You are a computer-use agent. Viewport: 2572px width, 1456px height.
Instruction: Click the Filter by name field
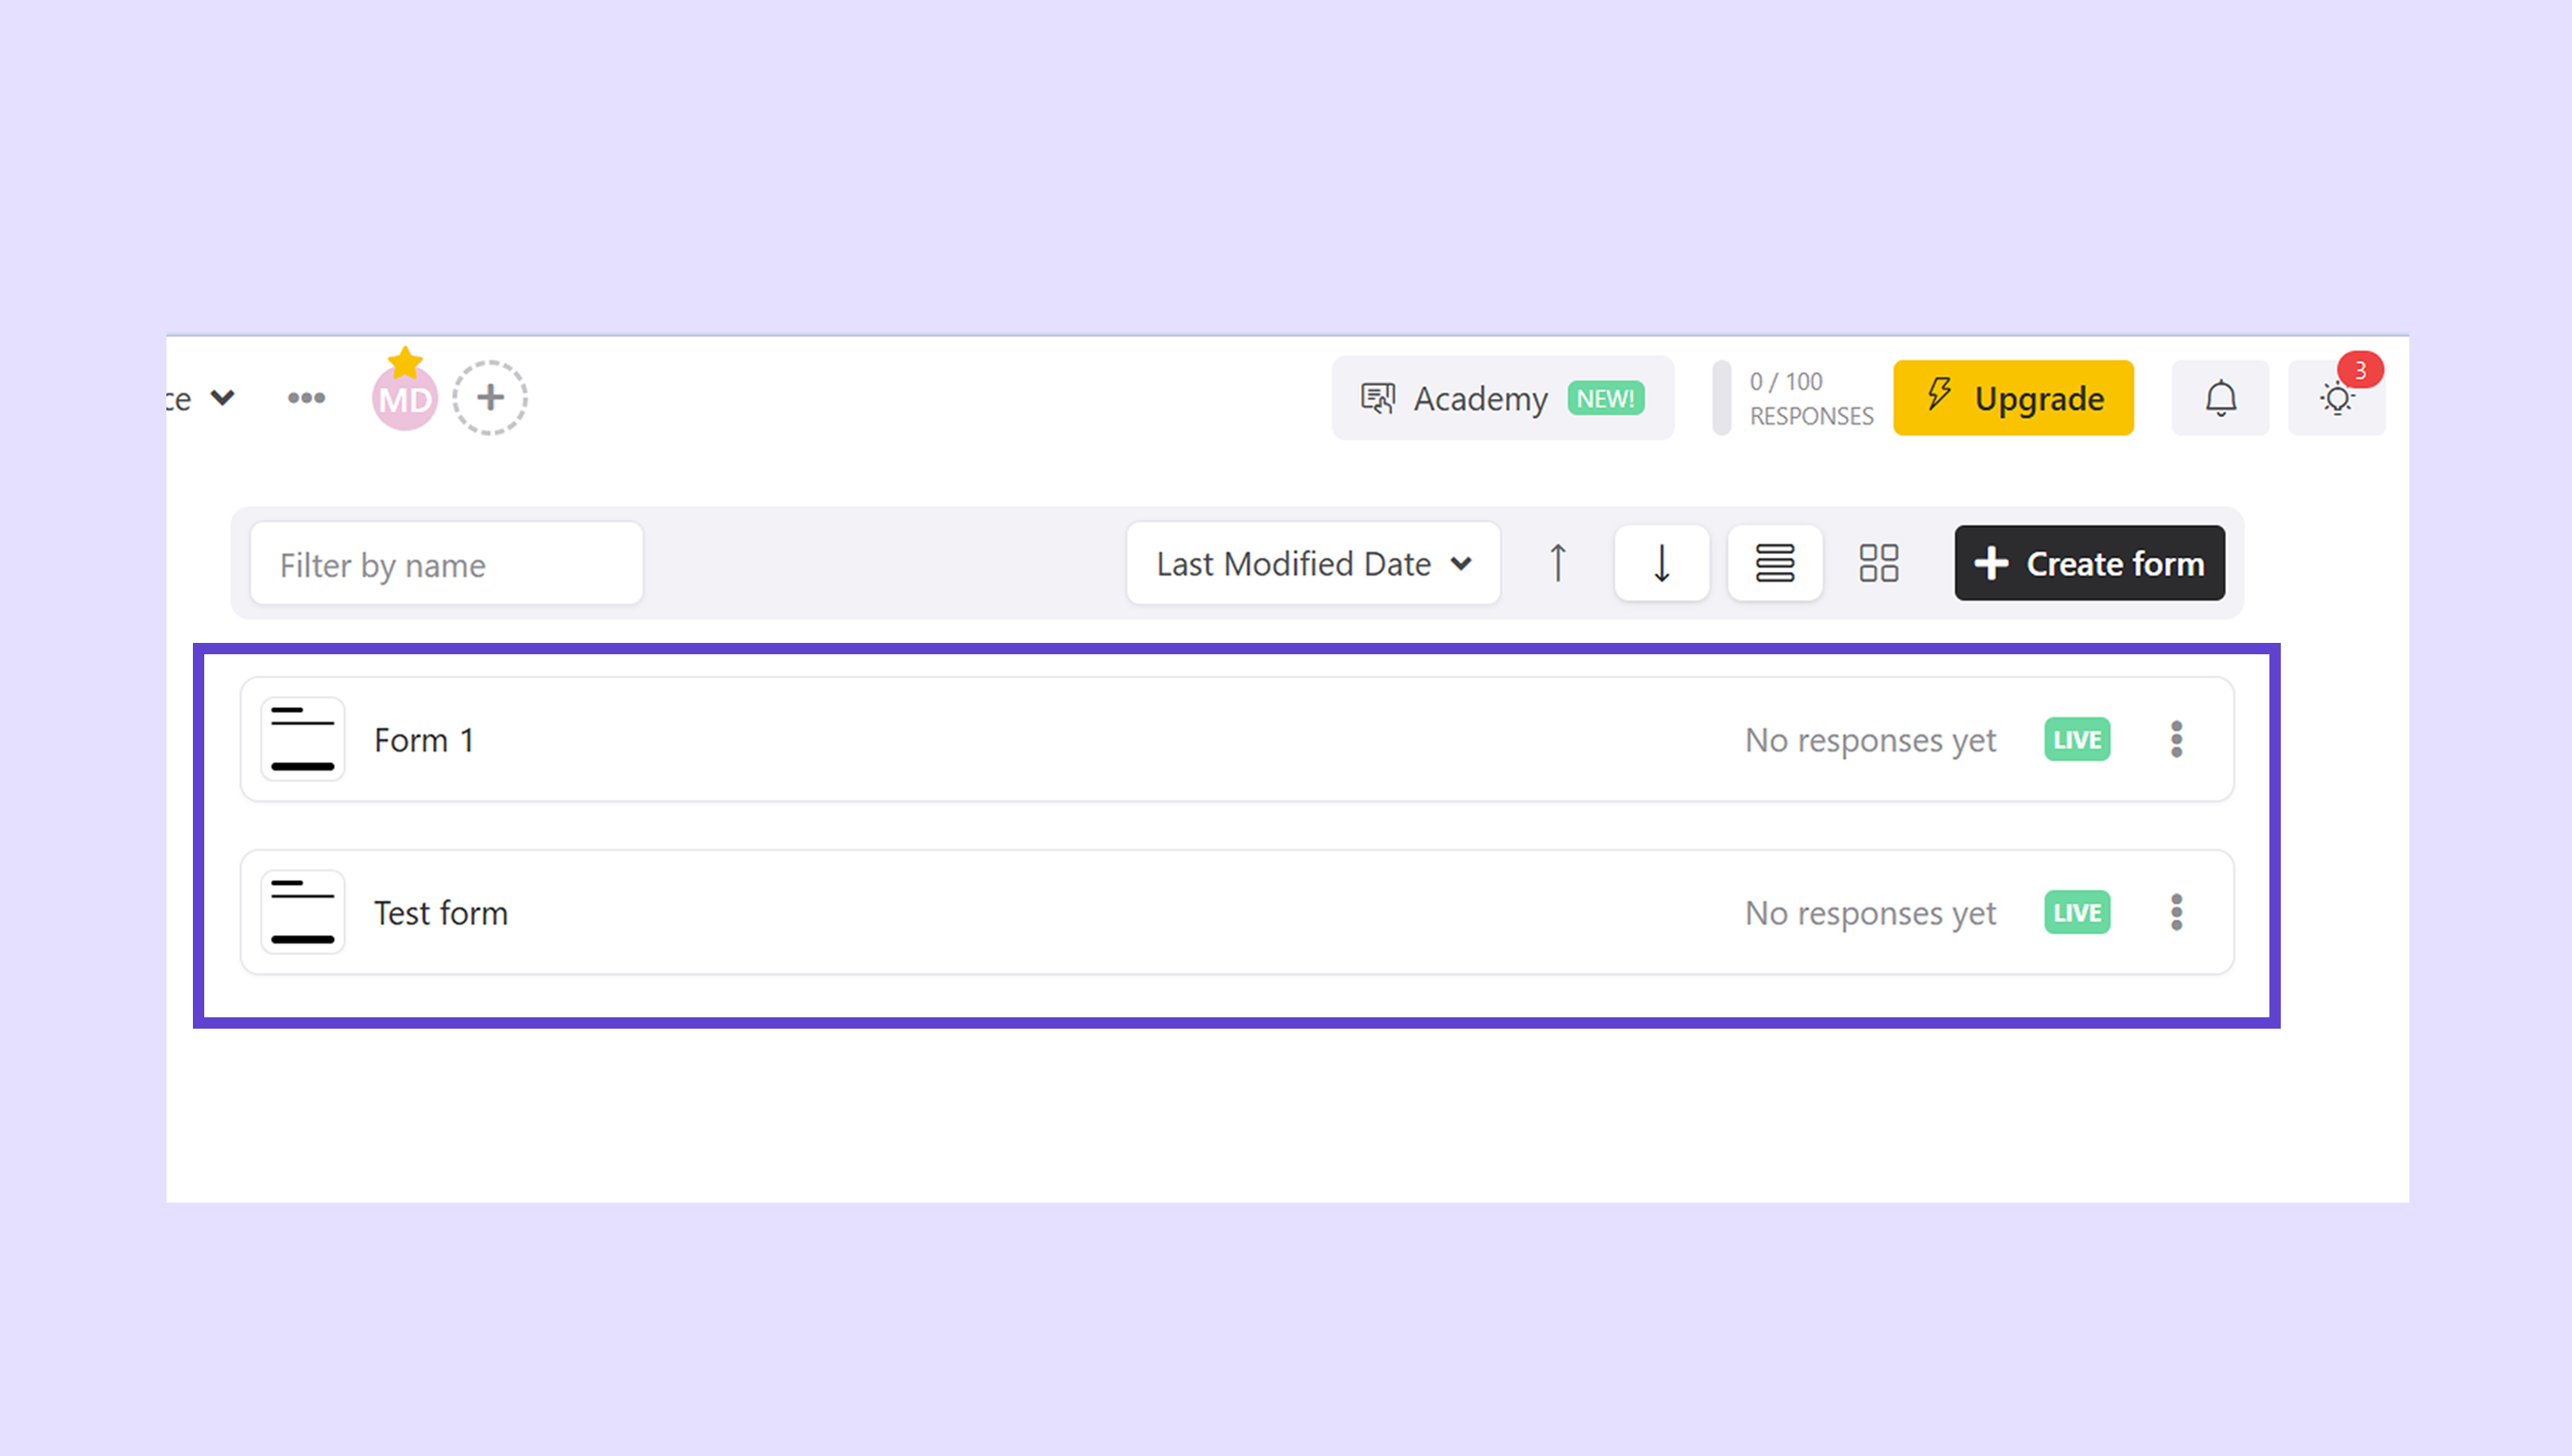point(446,564)
